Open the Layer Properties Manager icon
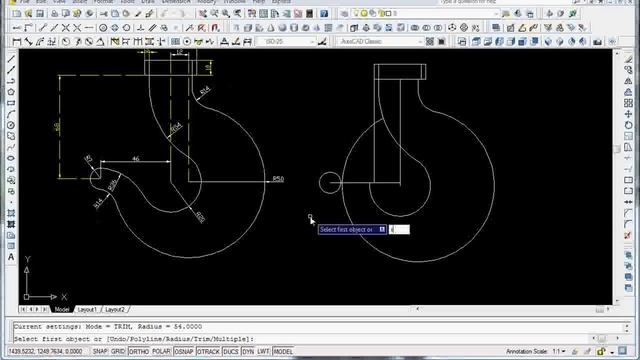This screenshot has width=640, height=360. tap(344, 14)
